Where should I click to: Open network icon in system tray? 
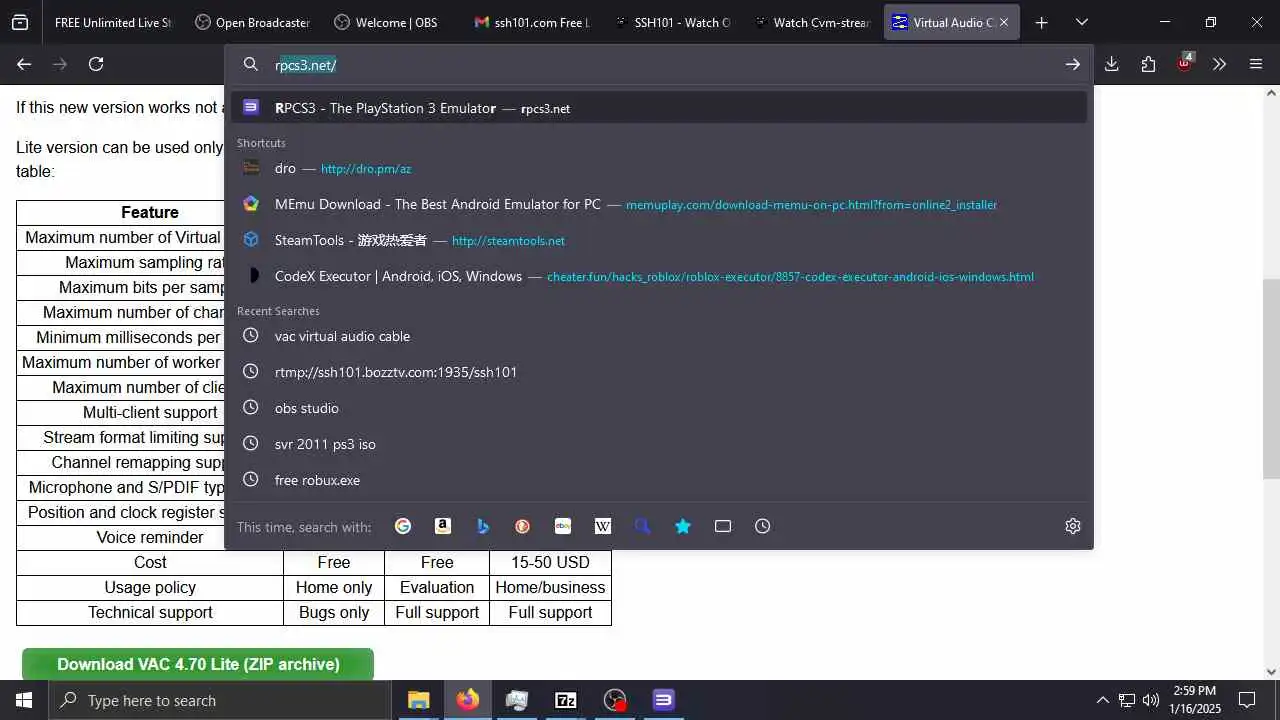pyautogui.click(x=1127, y=700)
